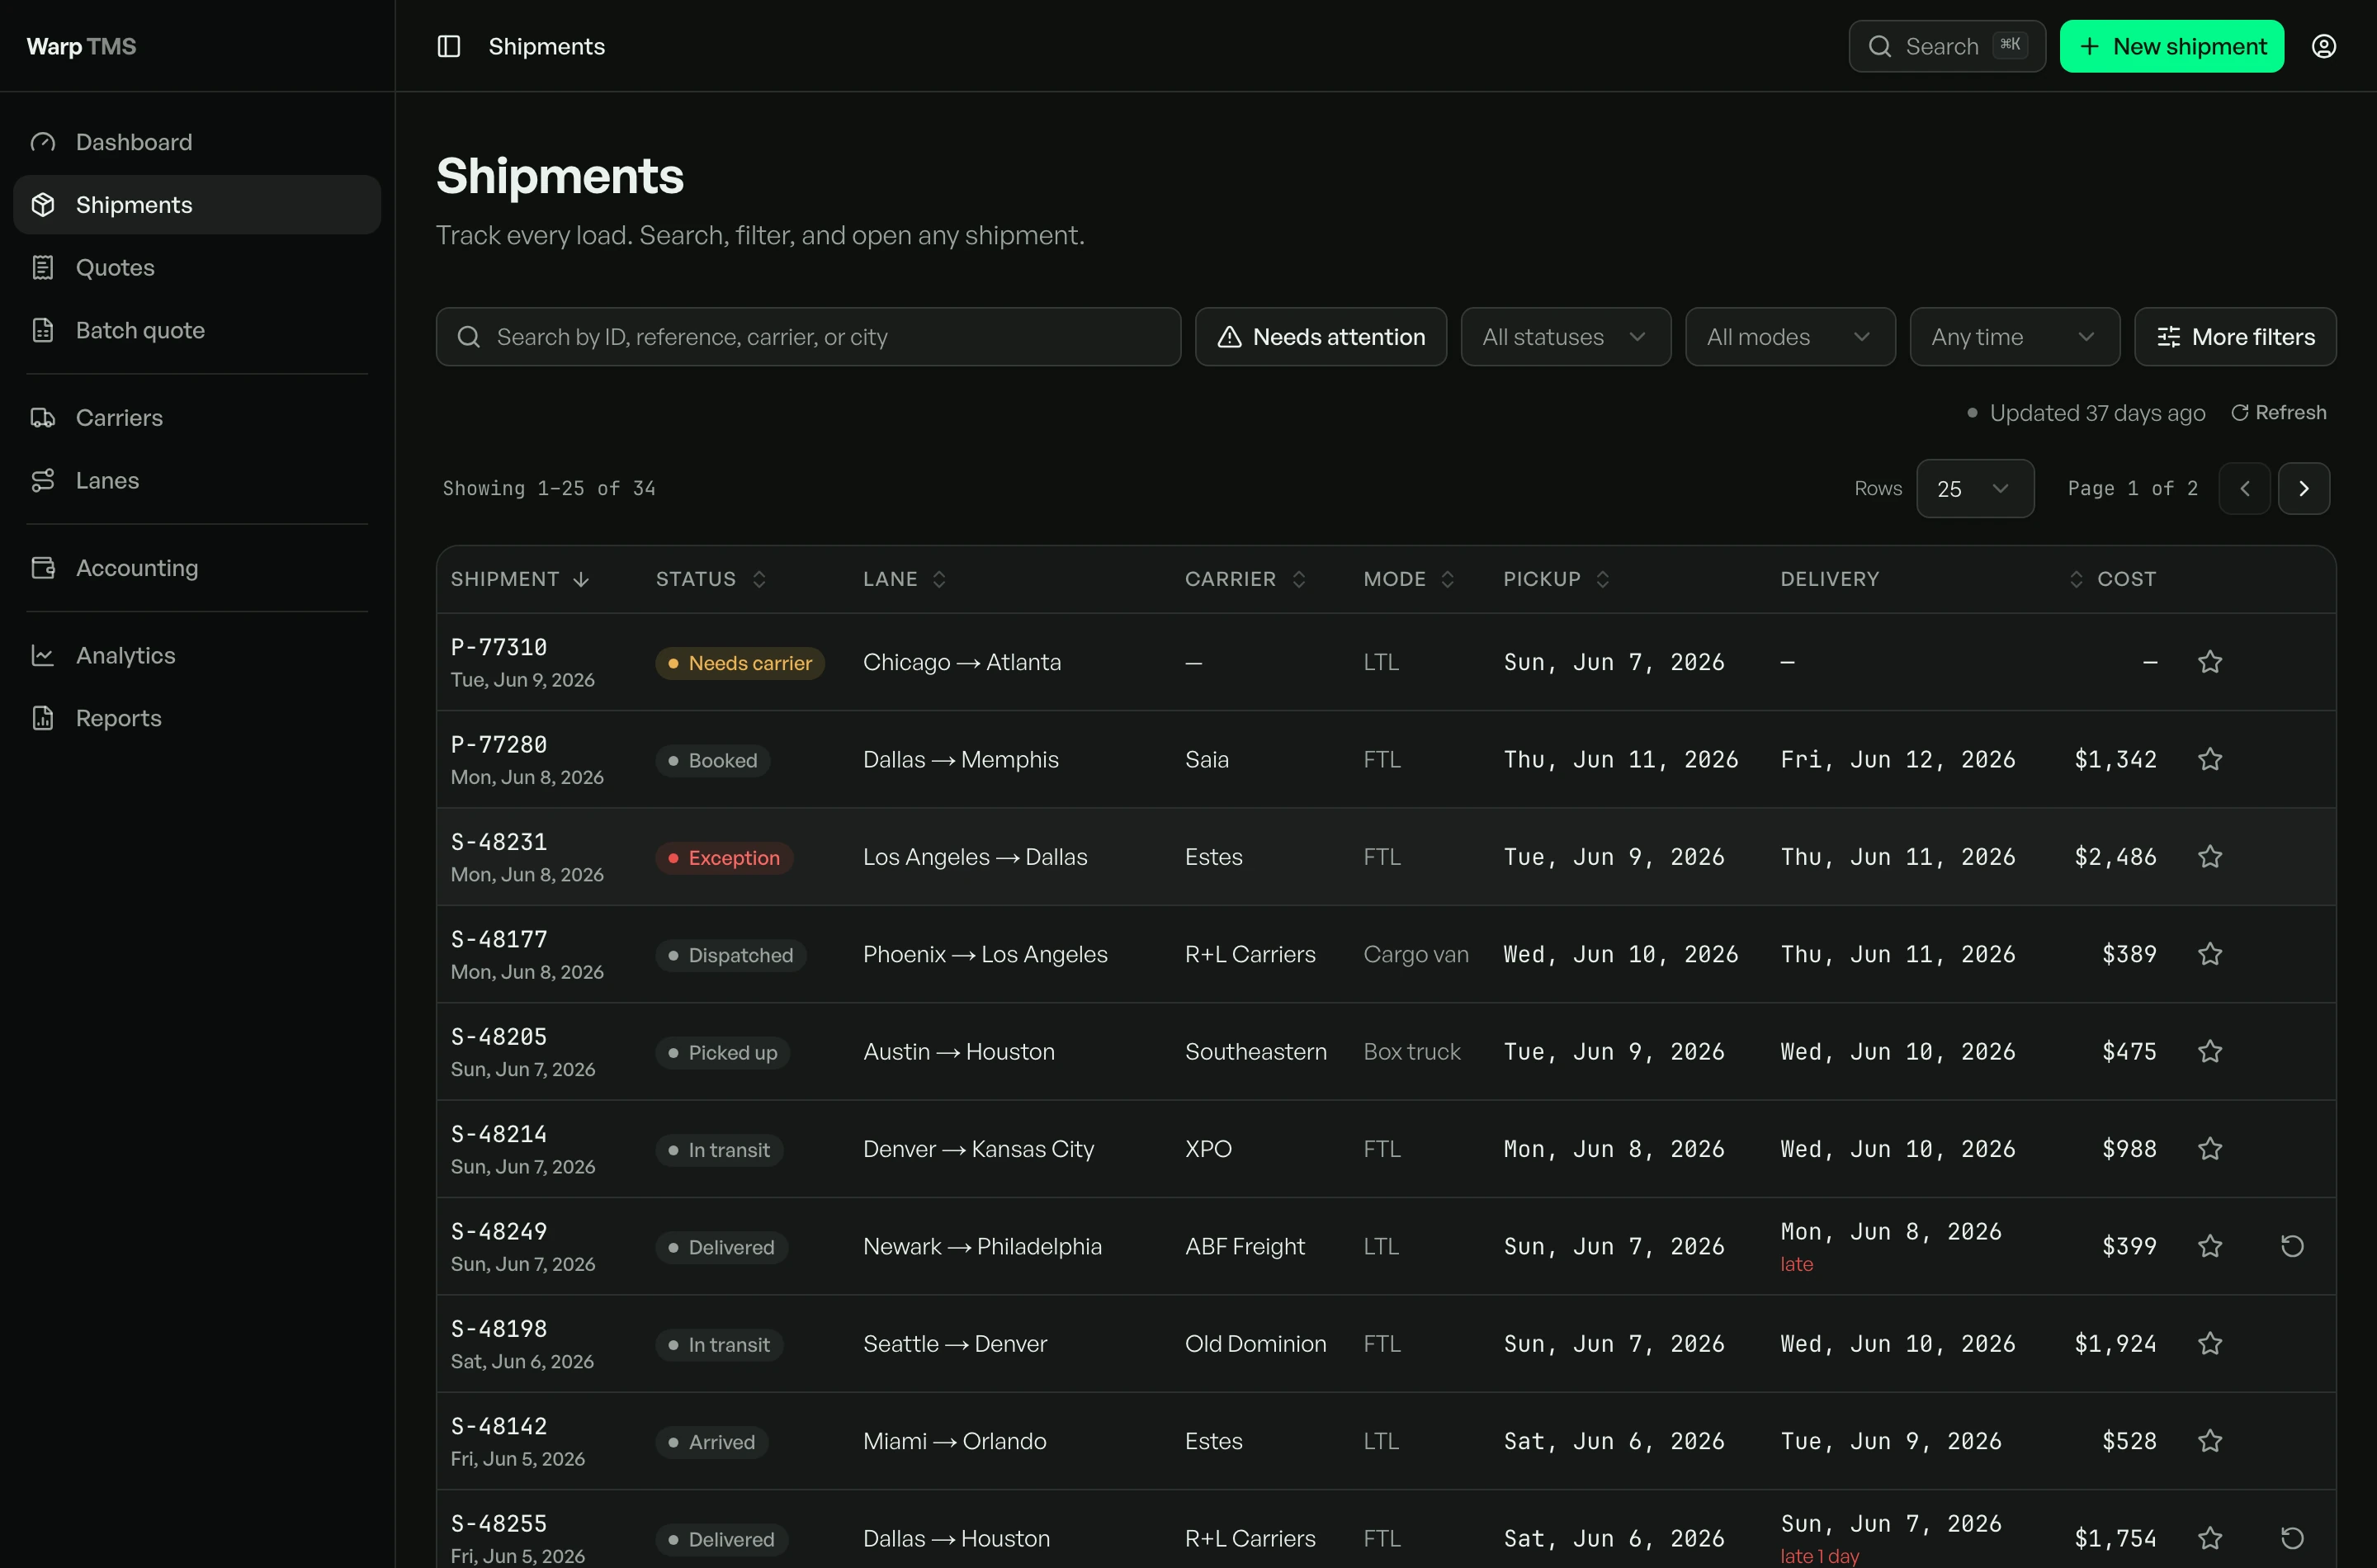Create a New shipment
The image size is (2377, 1568).
[x=2171, y=46]
